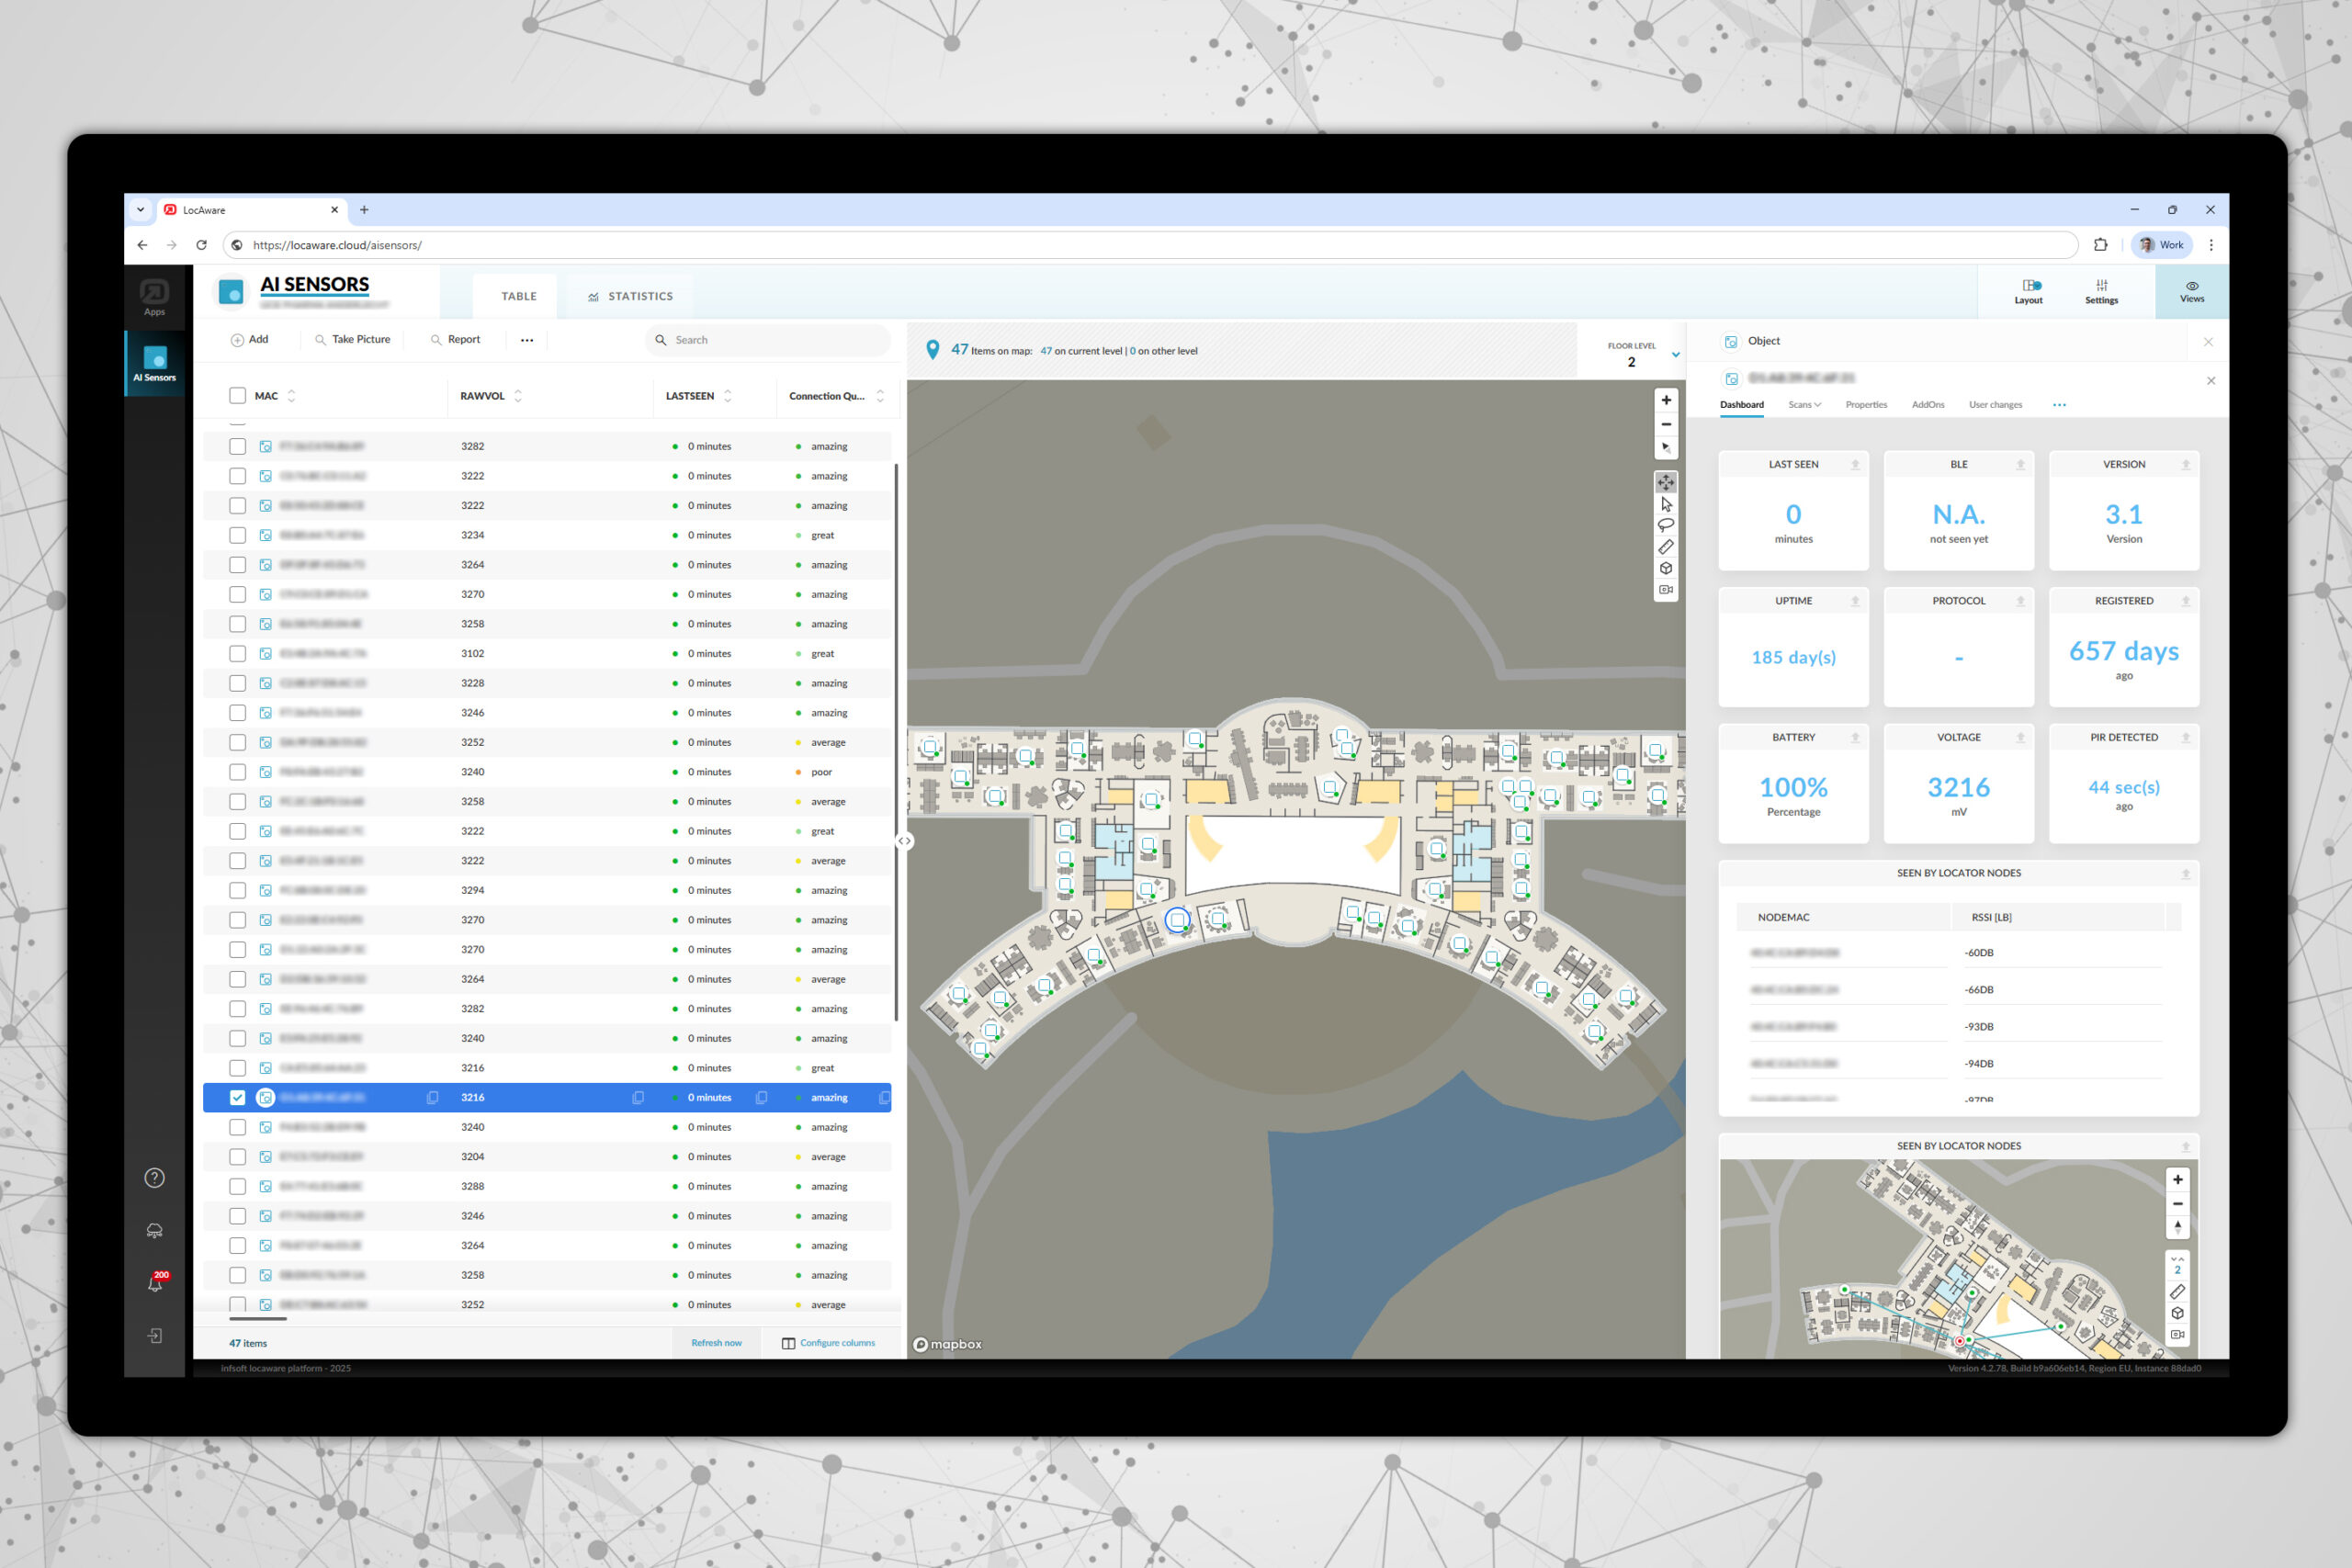Open the Properties tab in Object panel
The height and width of the screenshot is (1568, 2352).
(1865, 405)
